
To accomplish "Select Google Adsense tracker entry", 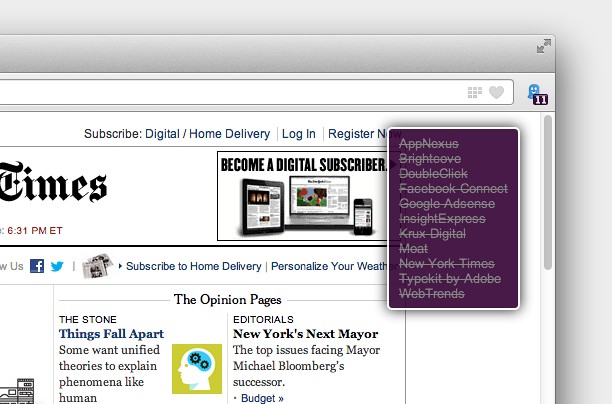I will click(x=447, y=204).
